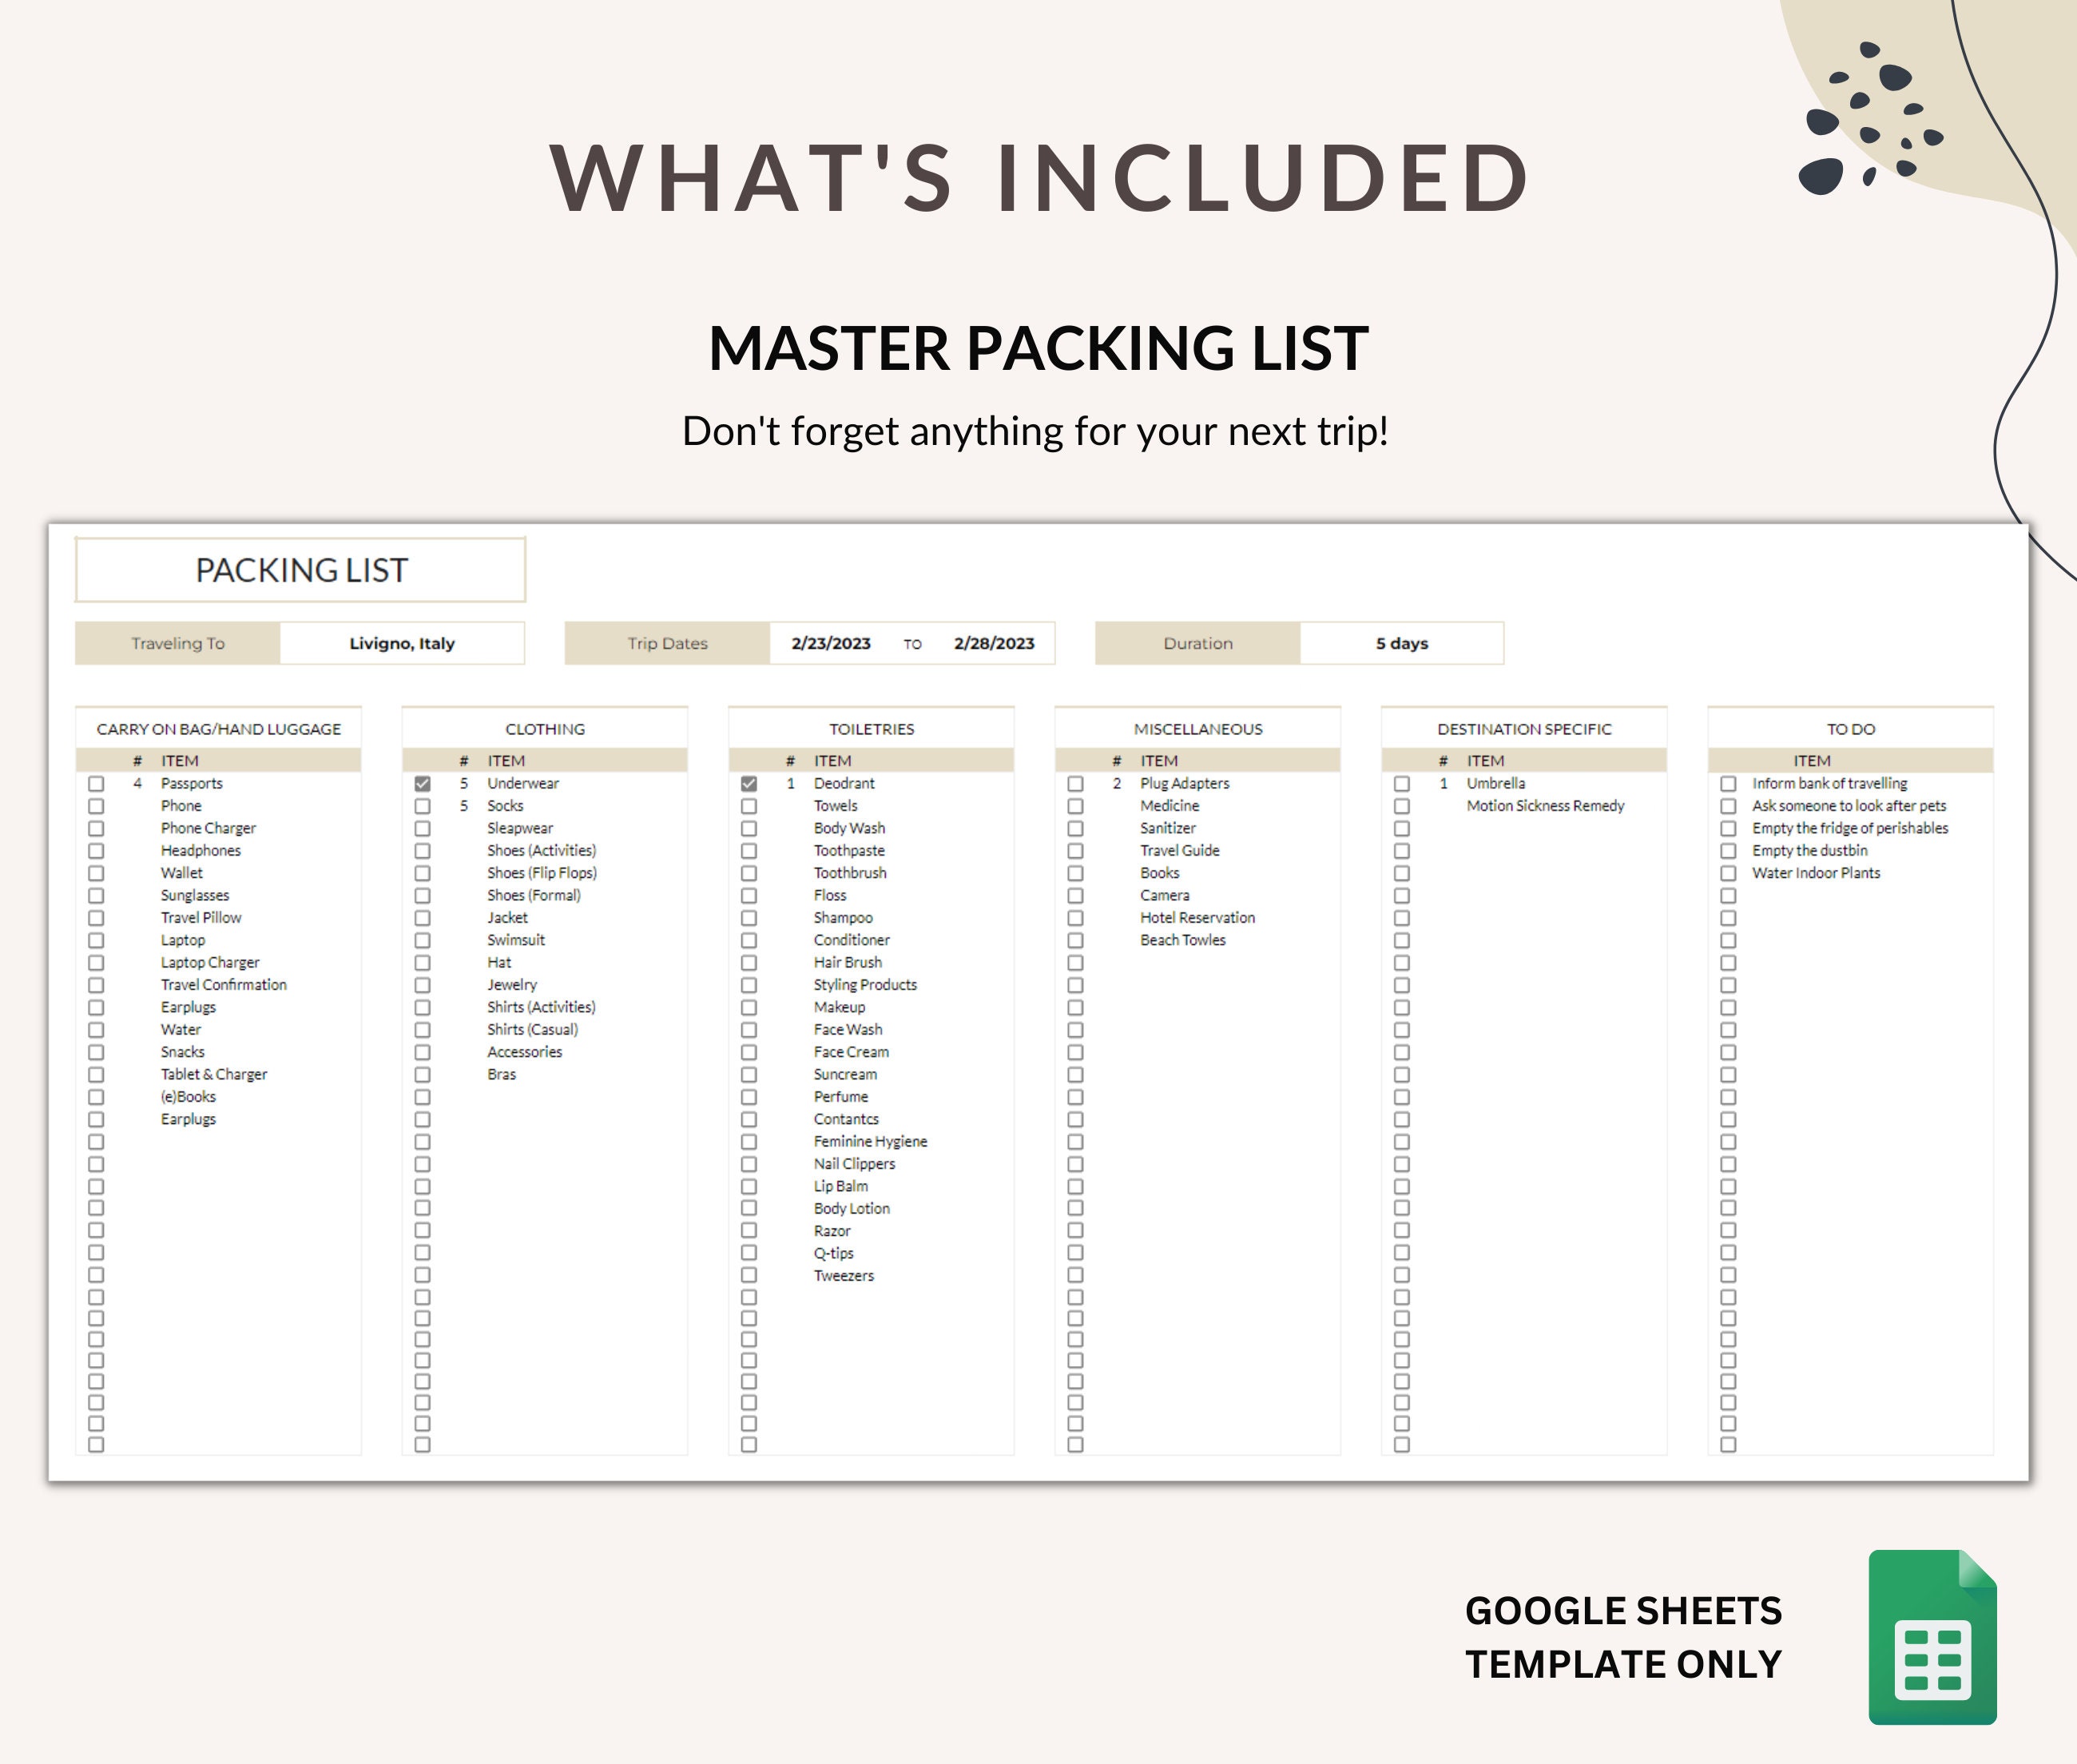The image size is (2077, 1764).
Task: Click the CLOTHING column header
Action: (545, 729)
